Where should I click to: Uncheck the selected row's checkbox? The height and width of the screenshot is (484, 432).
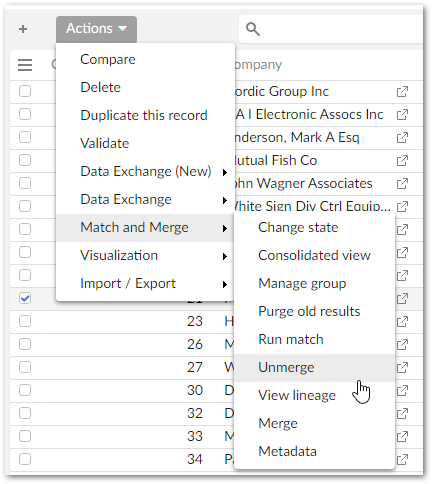pos(25,298)
